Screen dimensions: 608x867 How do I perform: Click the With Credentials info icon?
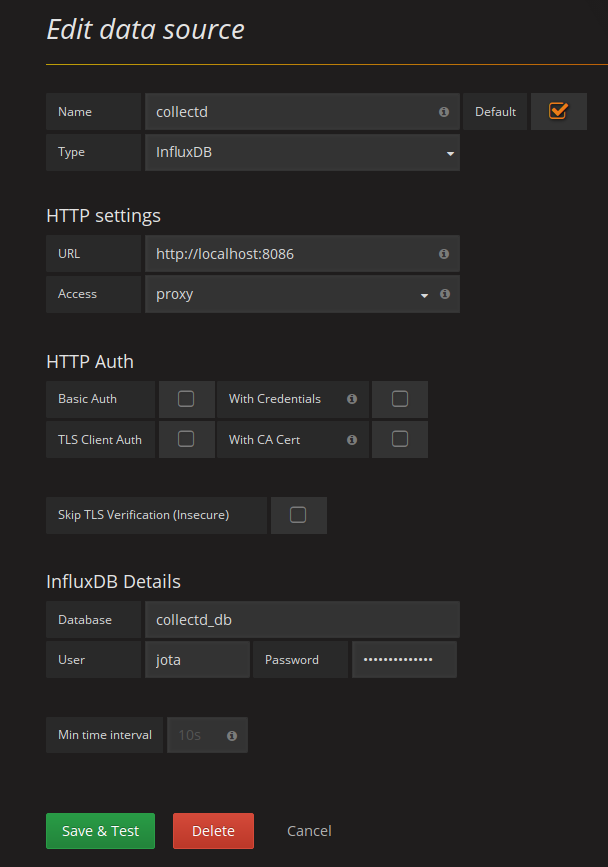click(x=352, y=399)
